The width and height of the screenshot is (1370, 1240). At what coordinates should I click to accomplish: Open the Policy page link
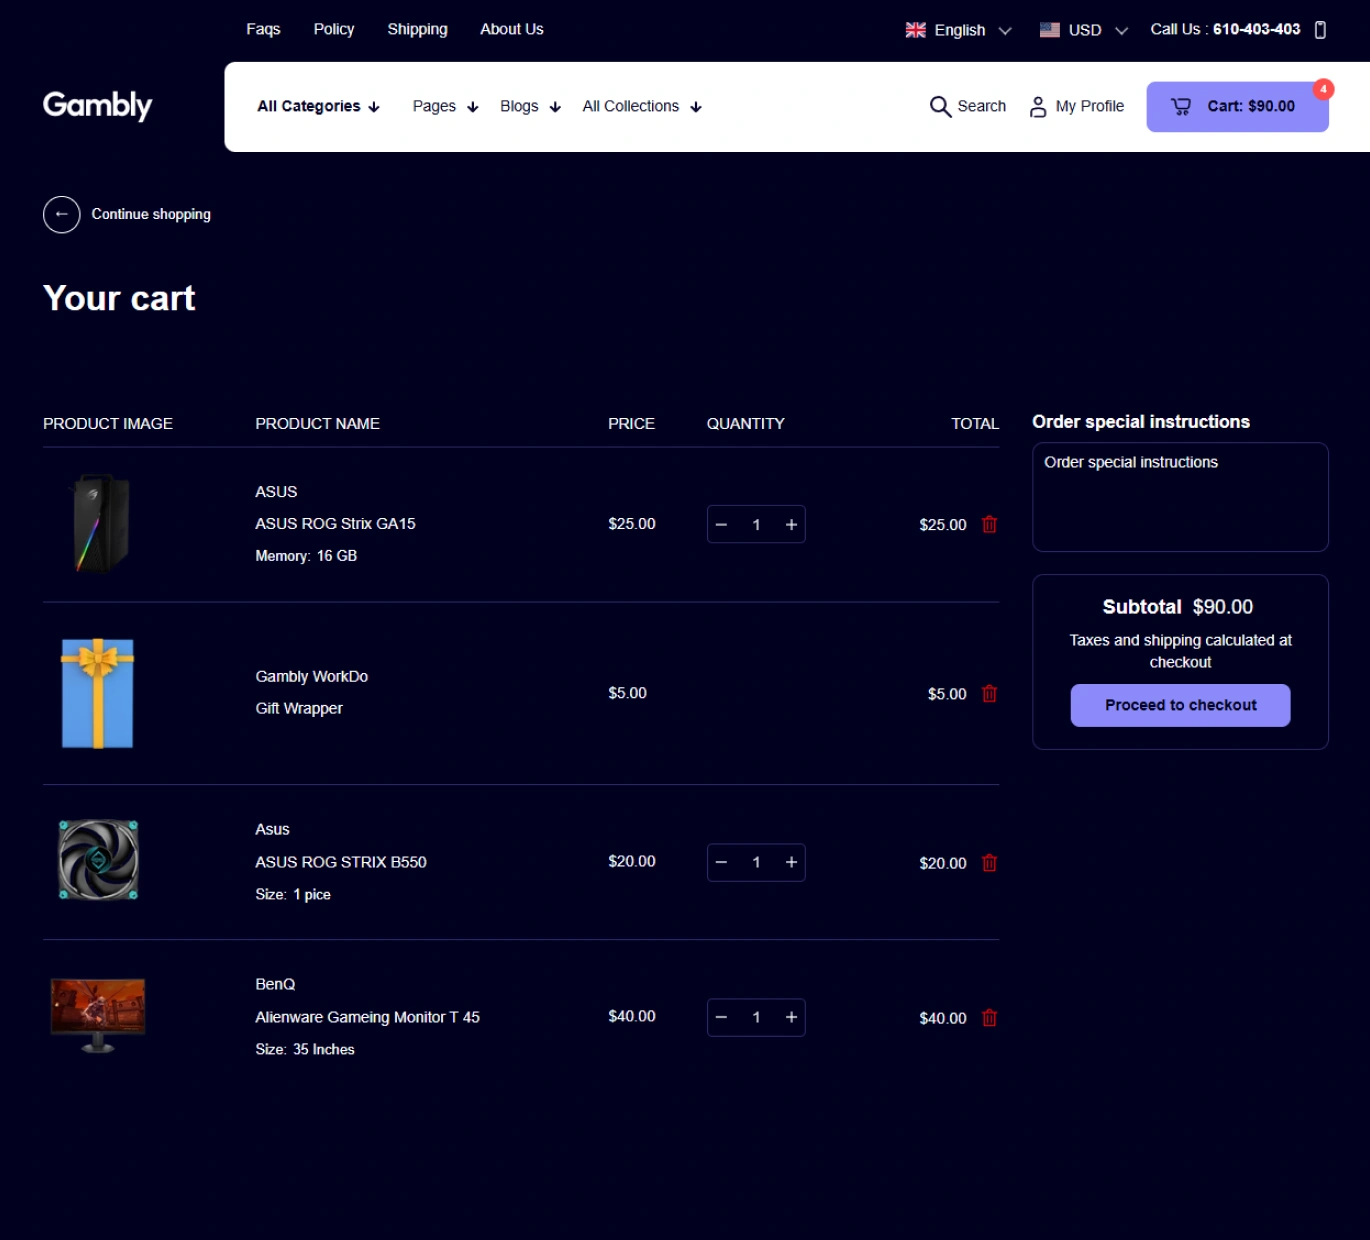point(334,29)
